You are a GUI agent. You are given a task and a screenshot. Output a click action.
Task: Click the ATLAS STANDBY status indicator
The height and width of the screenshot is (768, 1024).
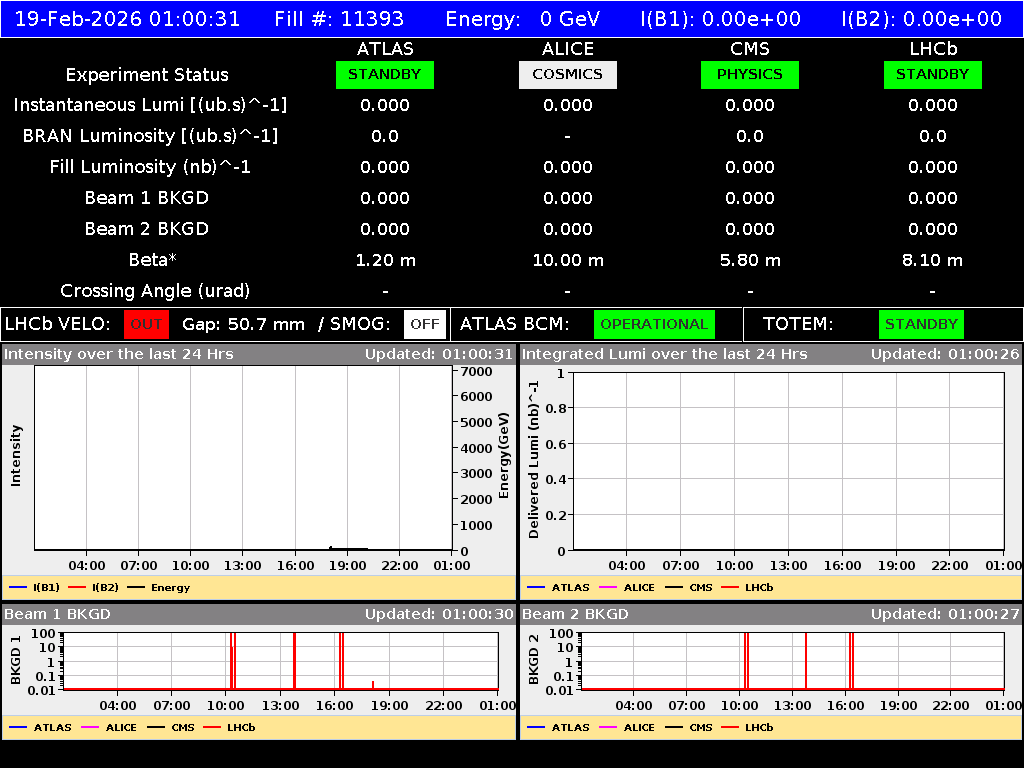pyautogui.click(x=384, y=74)
